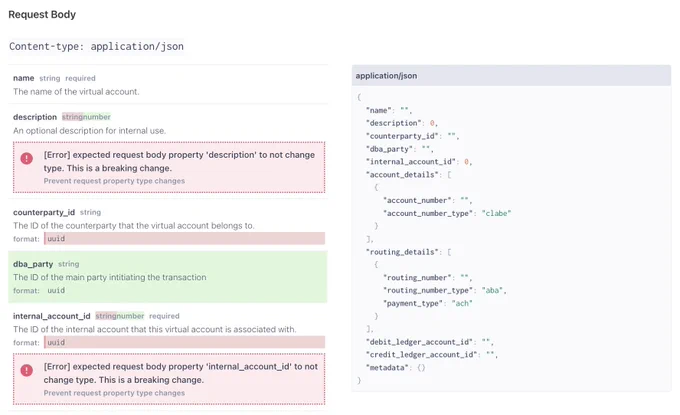Viewport: 680px width, 415px height.
Task: Click the string type label next to dba_party
Action: 69,264
